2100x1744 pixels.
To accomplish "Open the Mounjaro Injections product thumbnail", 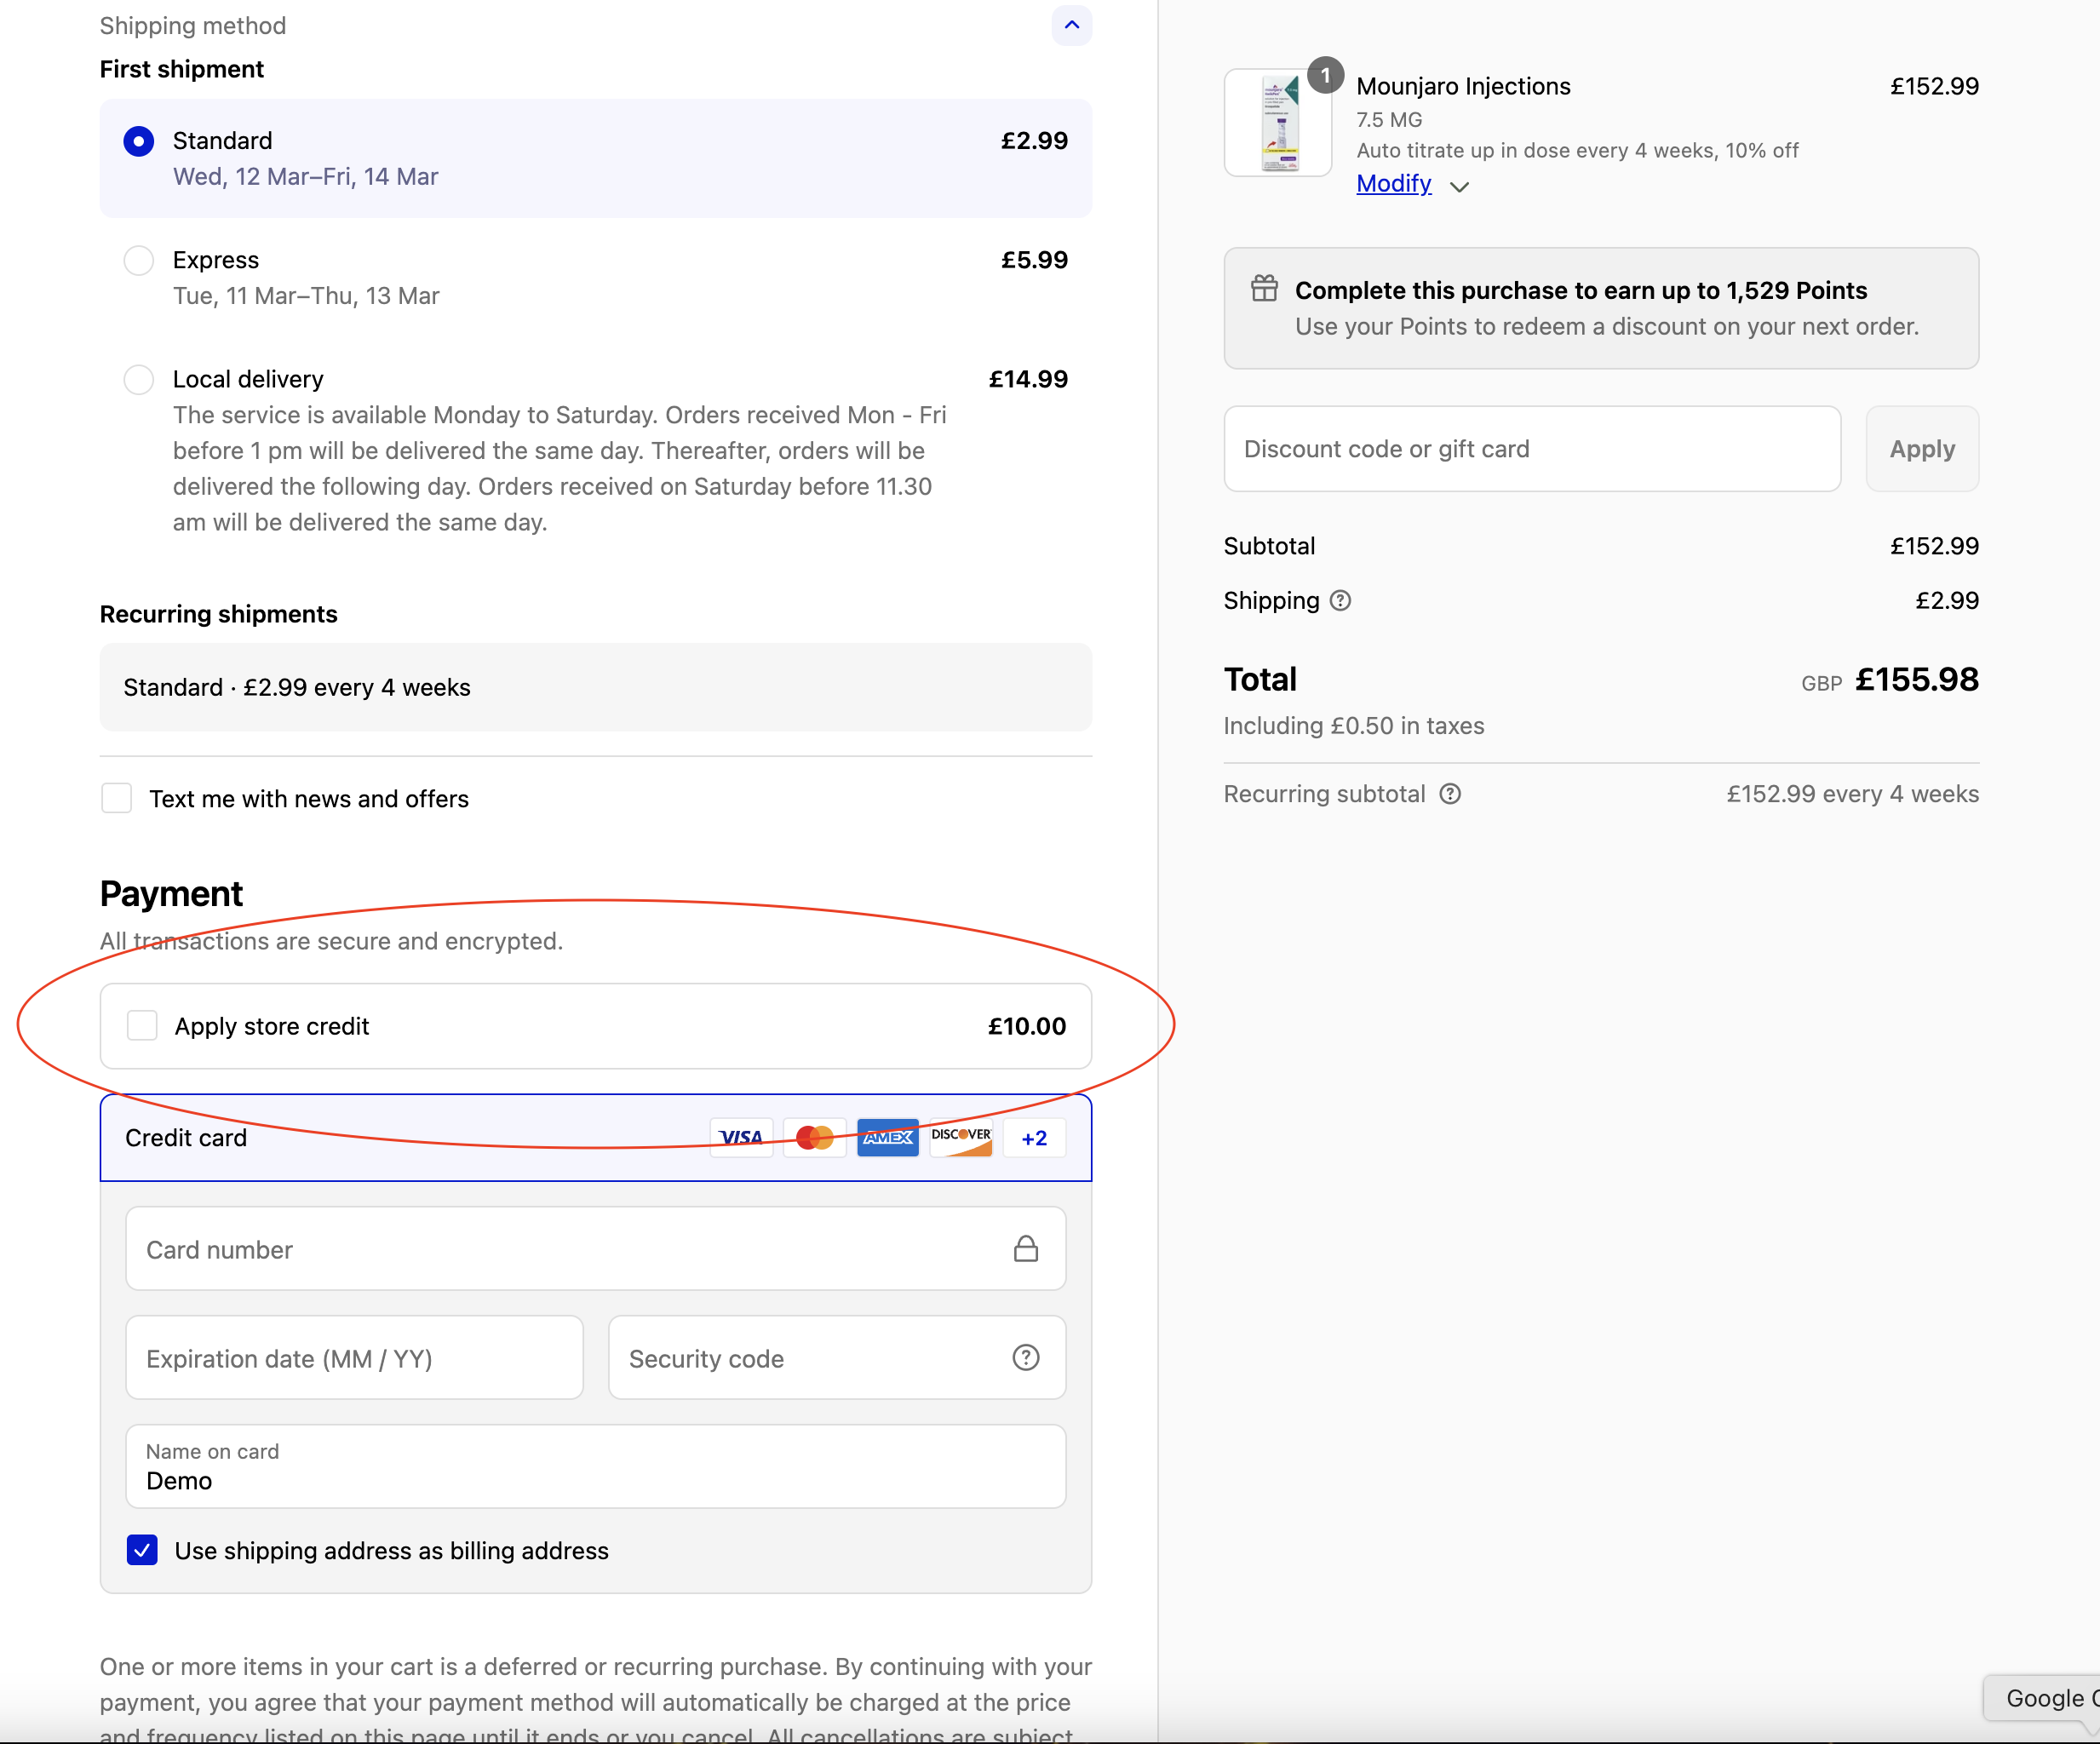I will (1278, 123).
